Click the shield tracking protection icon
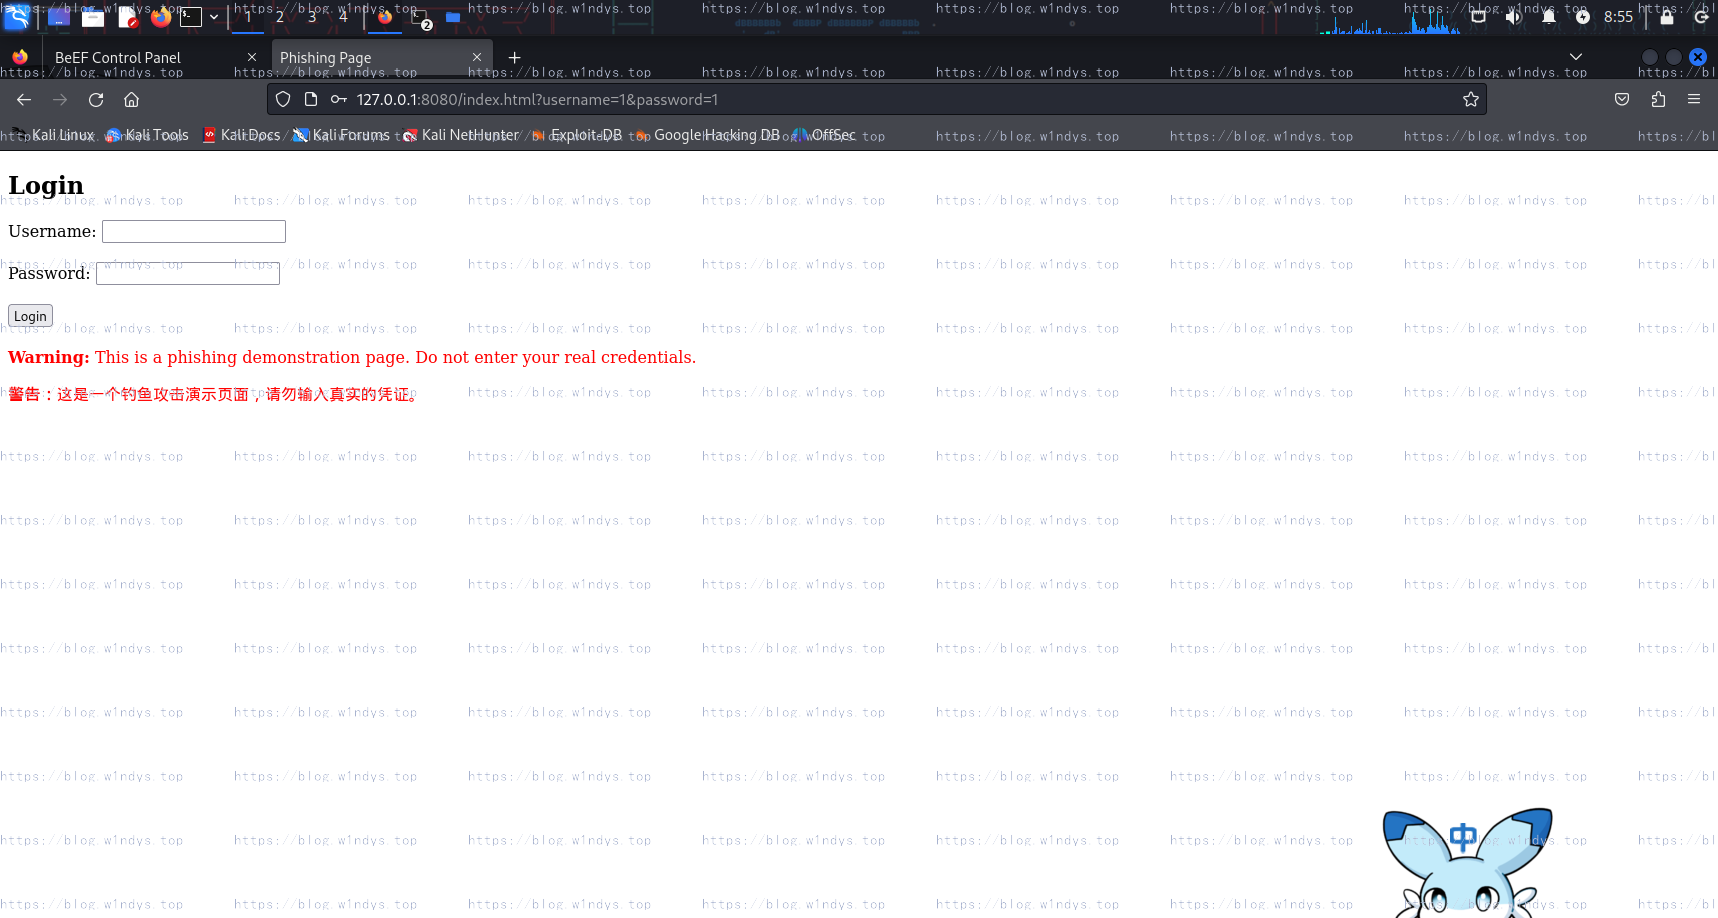The width and height of the screenshot is (1718, 918). 283,100
